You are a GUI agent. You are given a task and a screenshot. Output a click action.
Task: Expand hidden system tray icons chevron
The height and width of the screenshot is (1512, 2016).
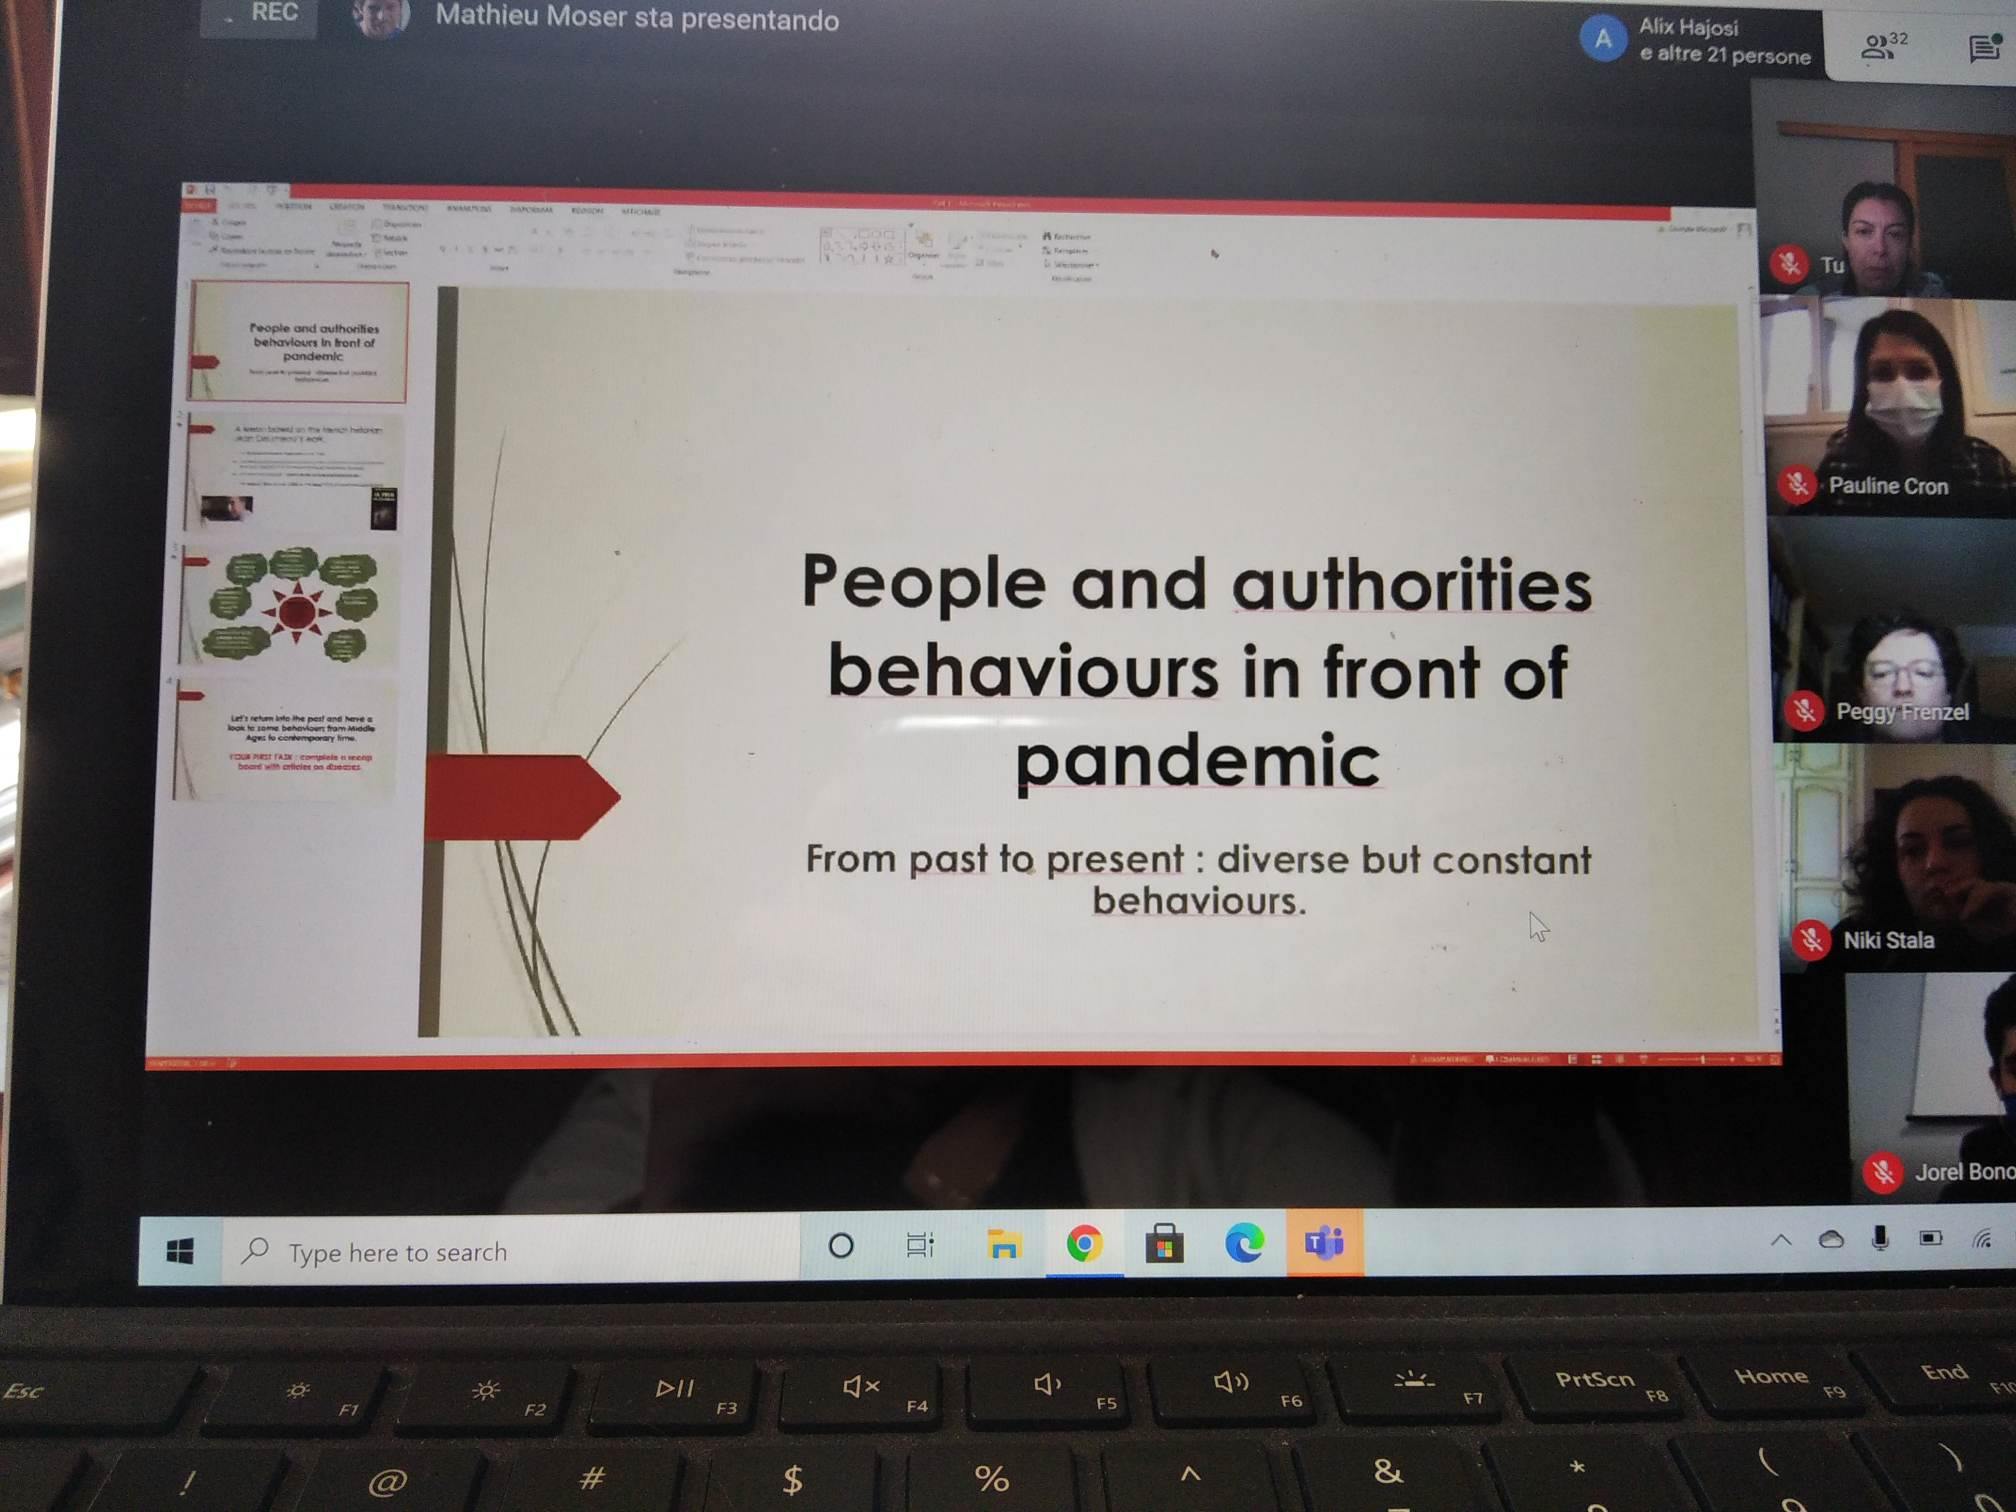coord(1781,1241)
